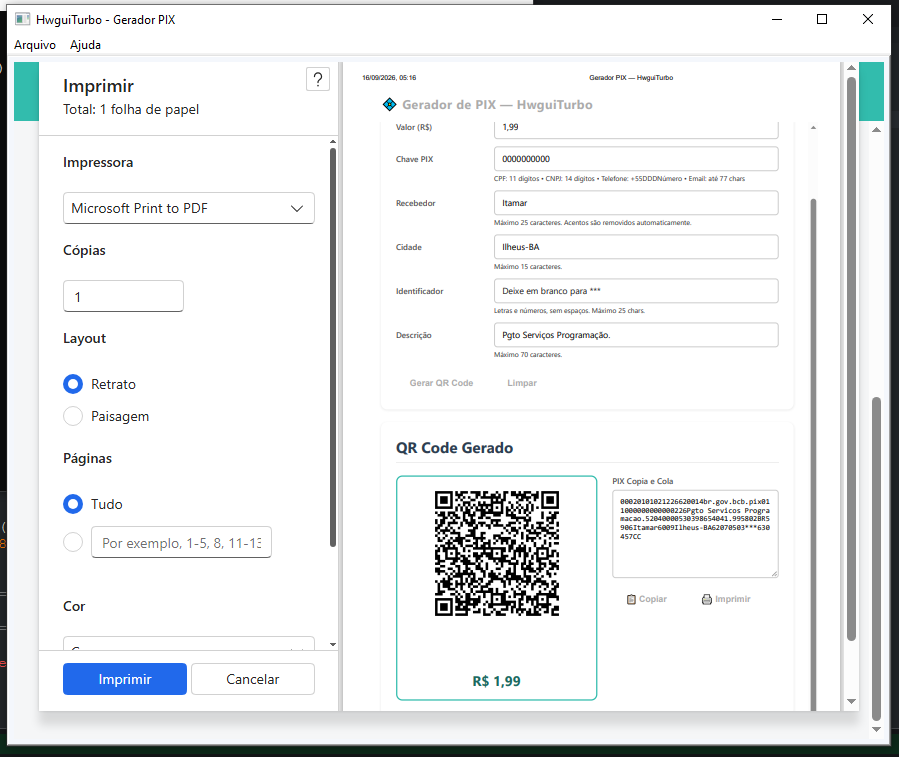Click the Imprimir printer icon in preview
Image resolution: width=899 pixels, height=757 pixels.
(707, 599)
